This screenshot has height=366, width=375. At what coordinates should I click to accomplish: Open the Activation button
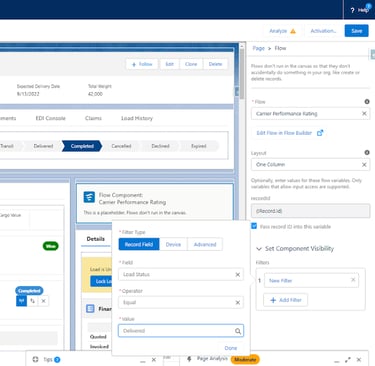point(323,31)
